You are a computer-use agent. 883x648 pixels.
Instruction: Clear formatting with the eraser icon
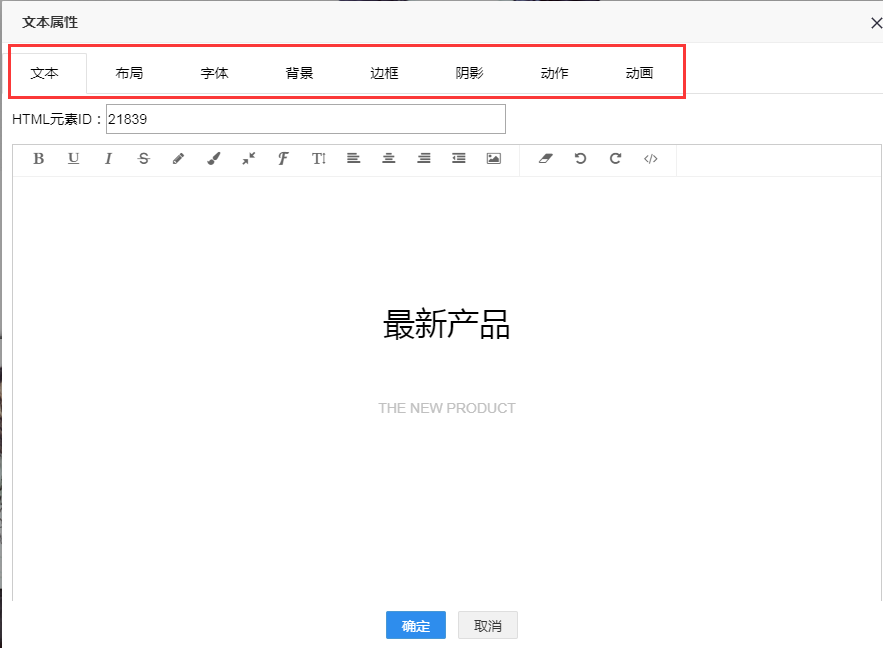[546, 159]
